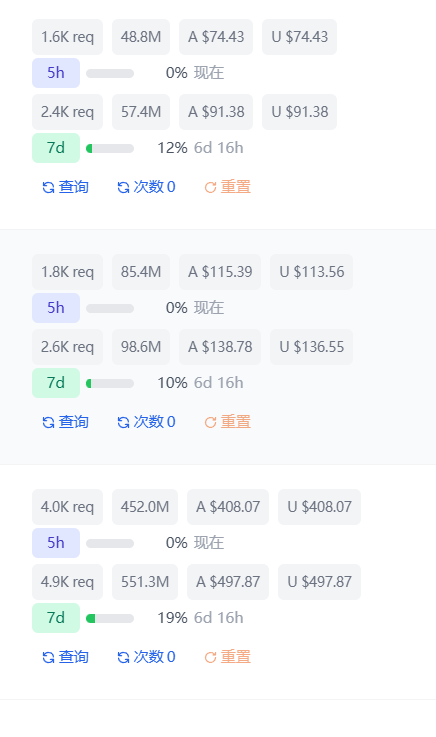Select the 7d badge showing 12% usage
Image resolution: width=436 pixels, height=737 pixels.
click(x=56, y=148)
